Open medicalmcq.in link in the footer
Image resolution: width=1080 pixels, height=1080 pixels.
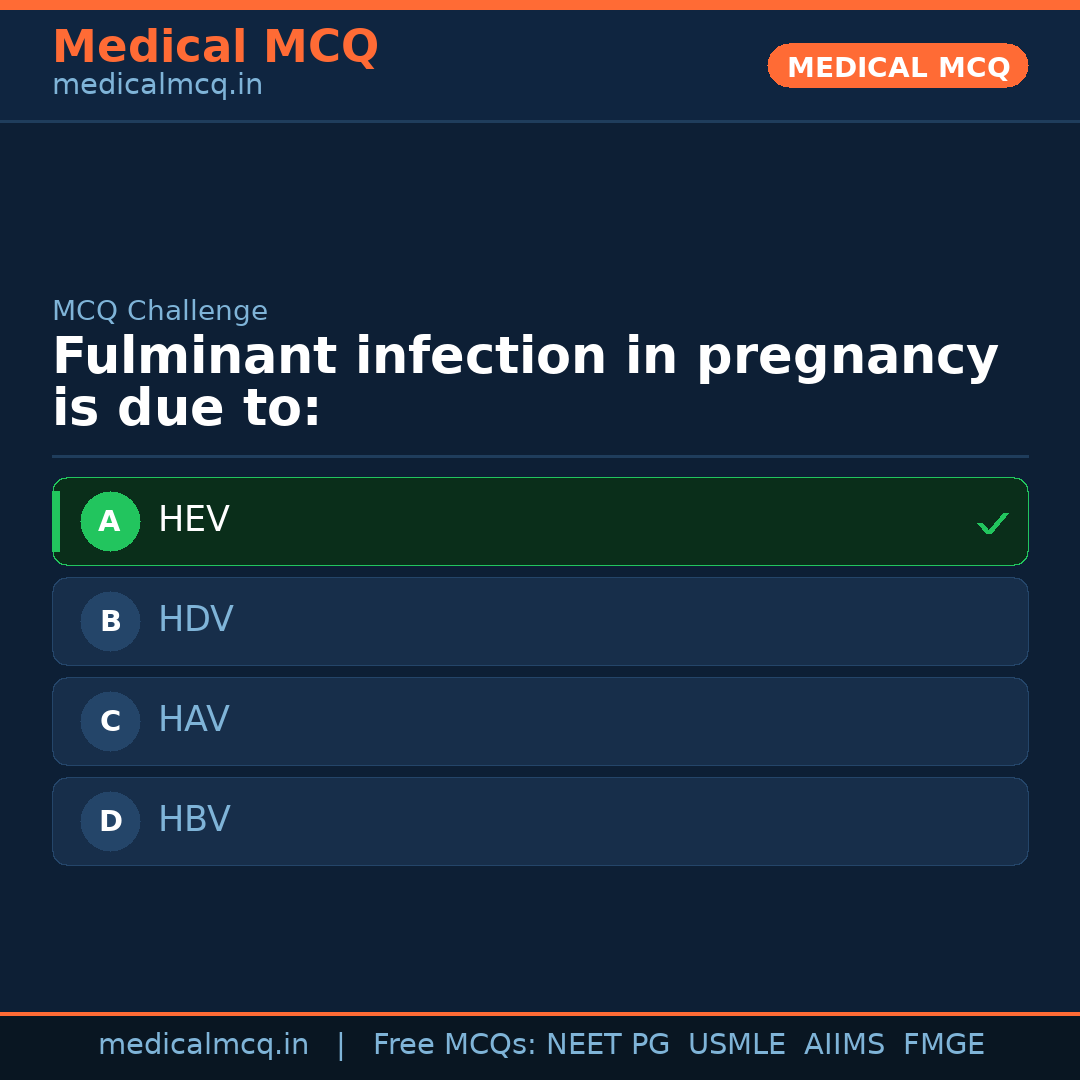(x=203, y=1045)
